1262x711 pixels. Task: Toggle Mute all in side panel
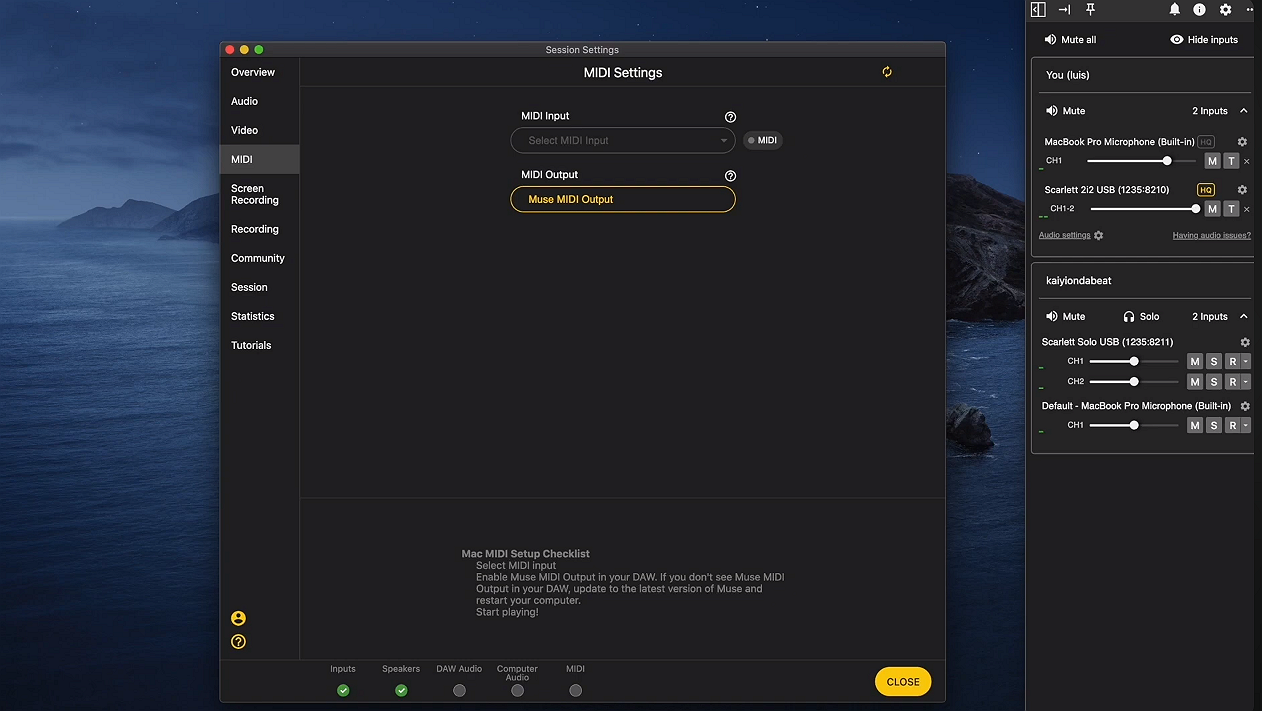(x=1070, y=40)
